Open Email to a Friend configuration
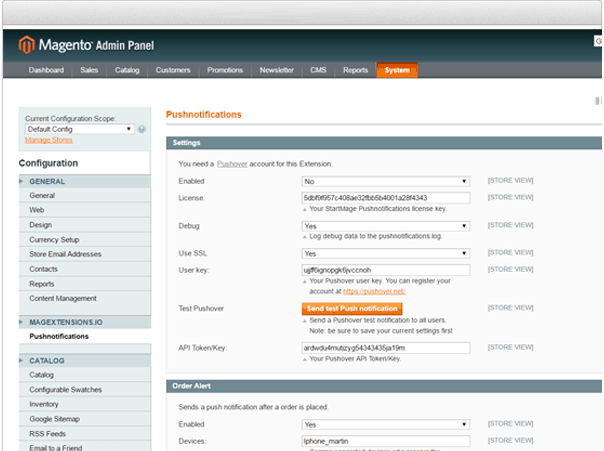 click(x=85, y=447)
